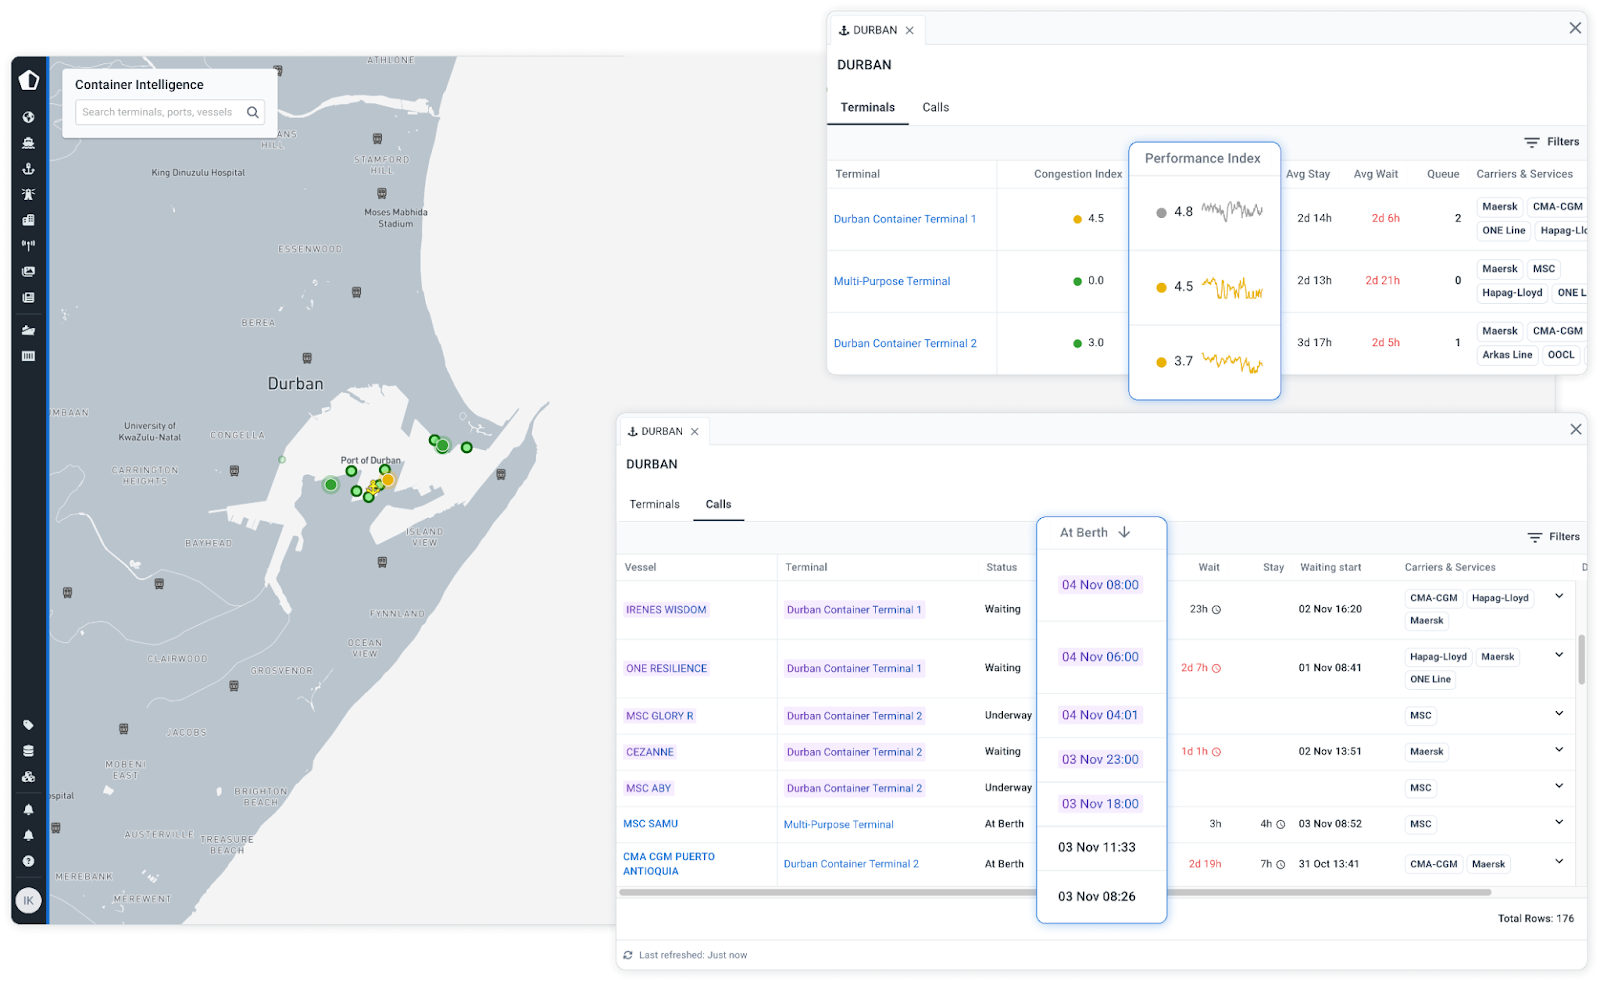Screen dimensions: 1600x982
Task: Click the help question mark icon
Action: tap(28, 860)
